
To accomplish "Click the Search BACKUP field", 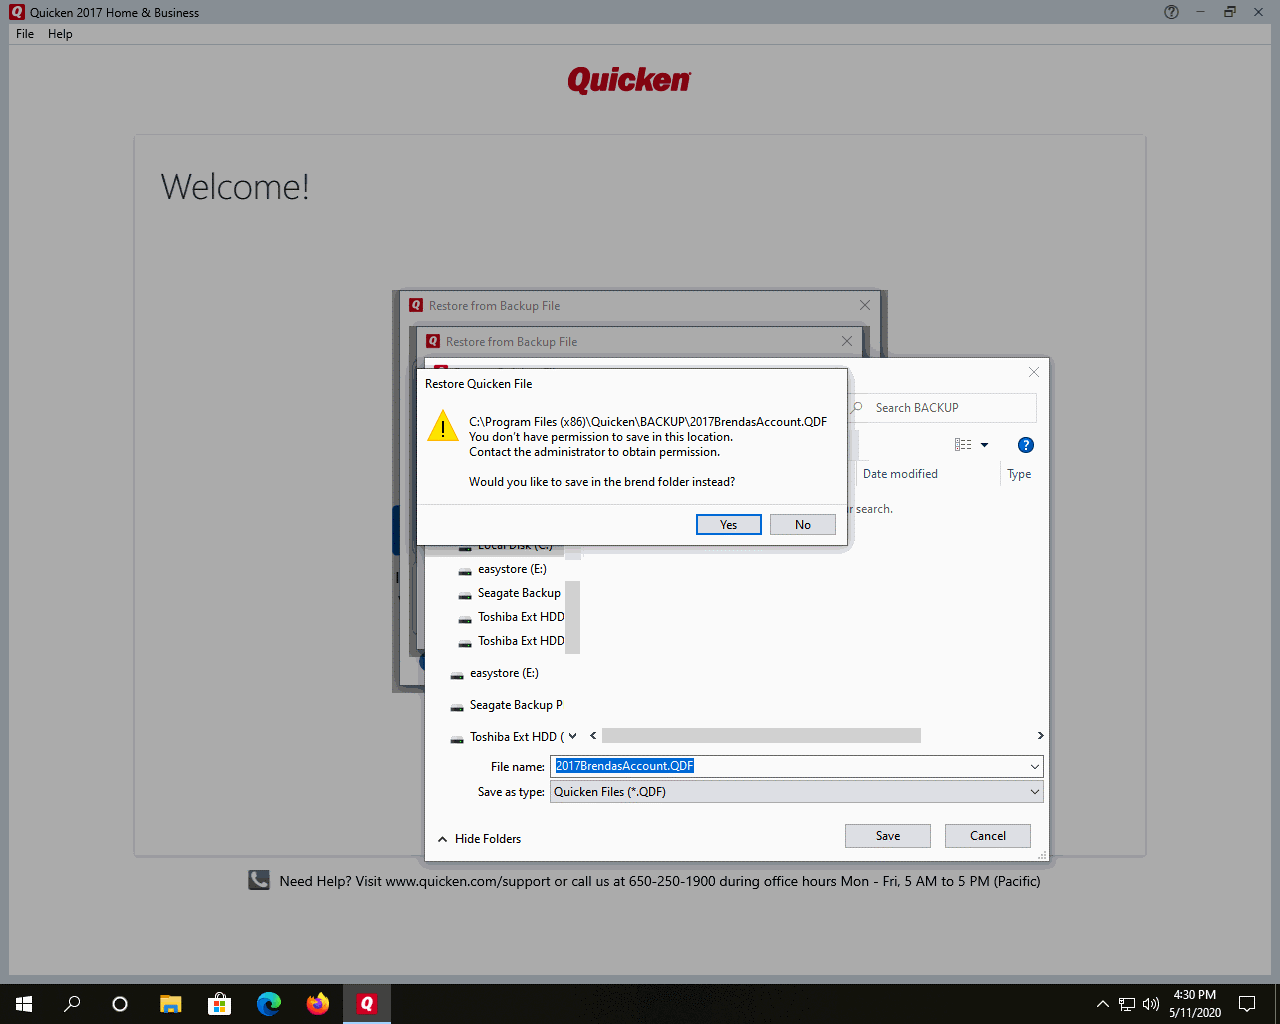I will [942, 408].
